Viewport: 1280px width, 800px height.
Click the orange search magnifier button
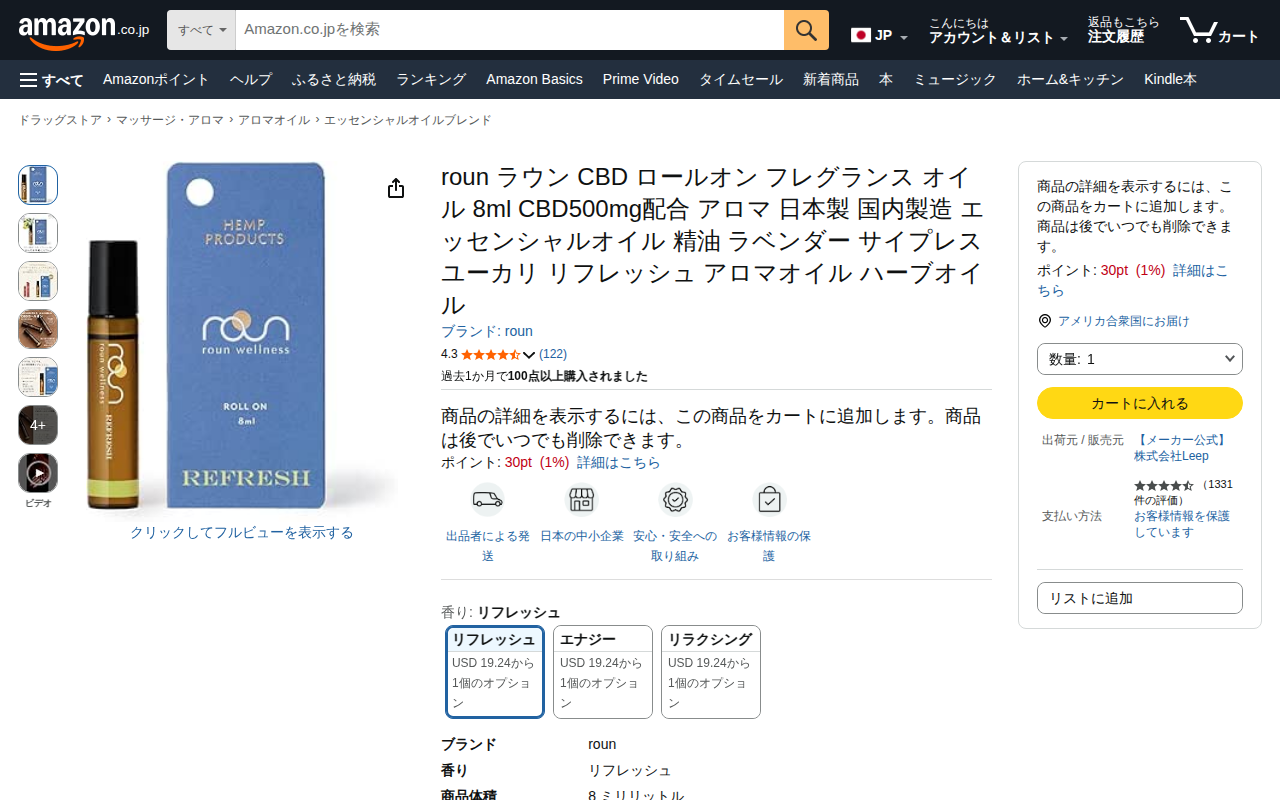click(x=806, y=30)
